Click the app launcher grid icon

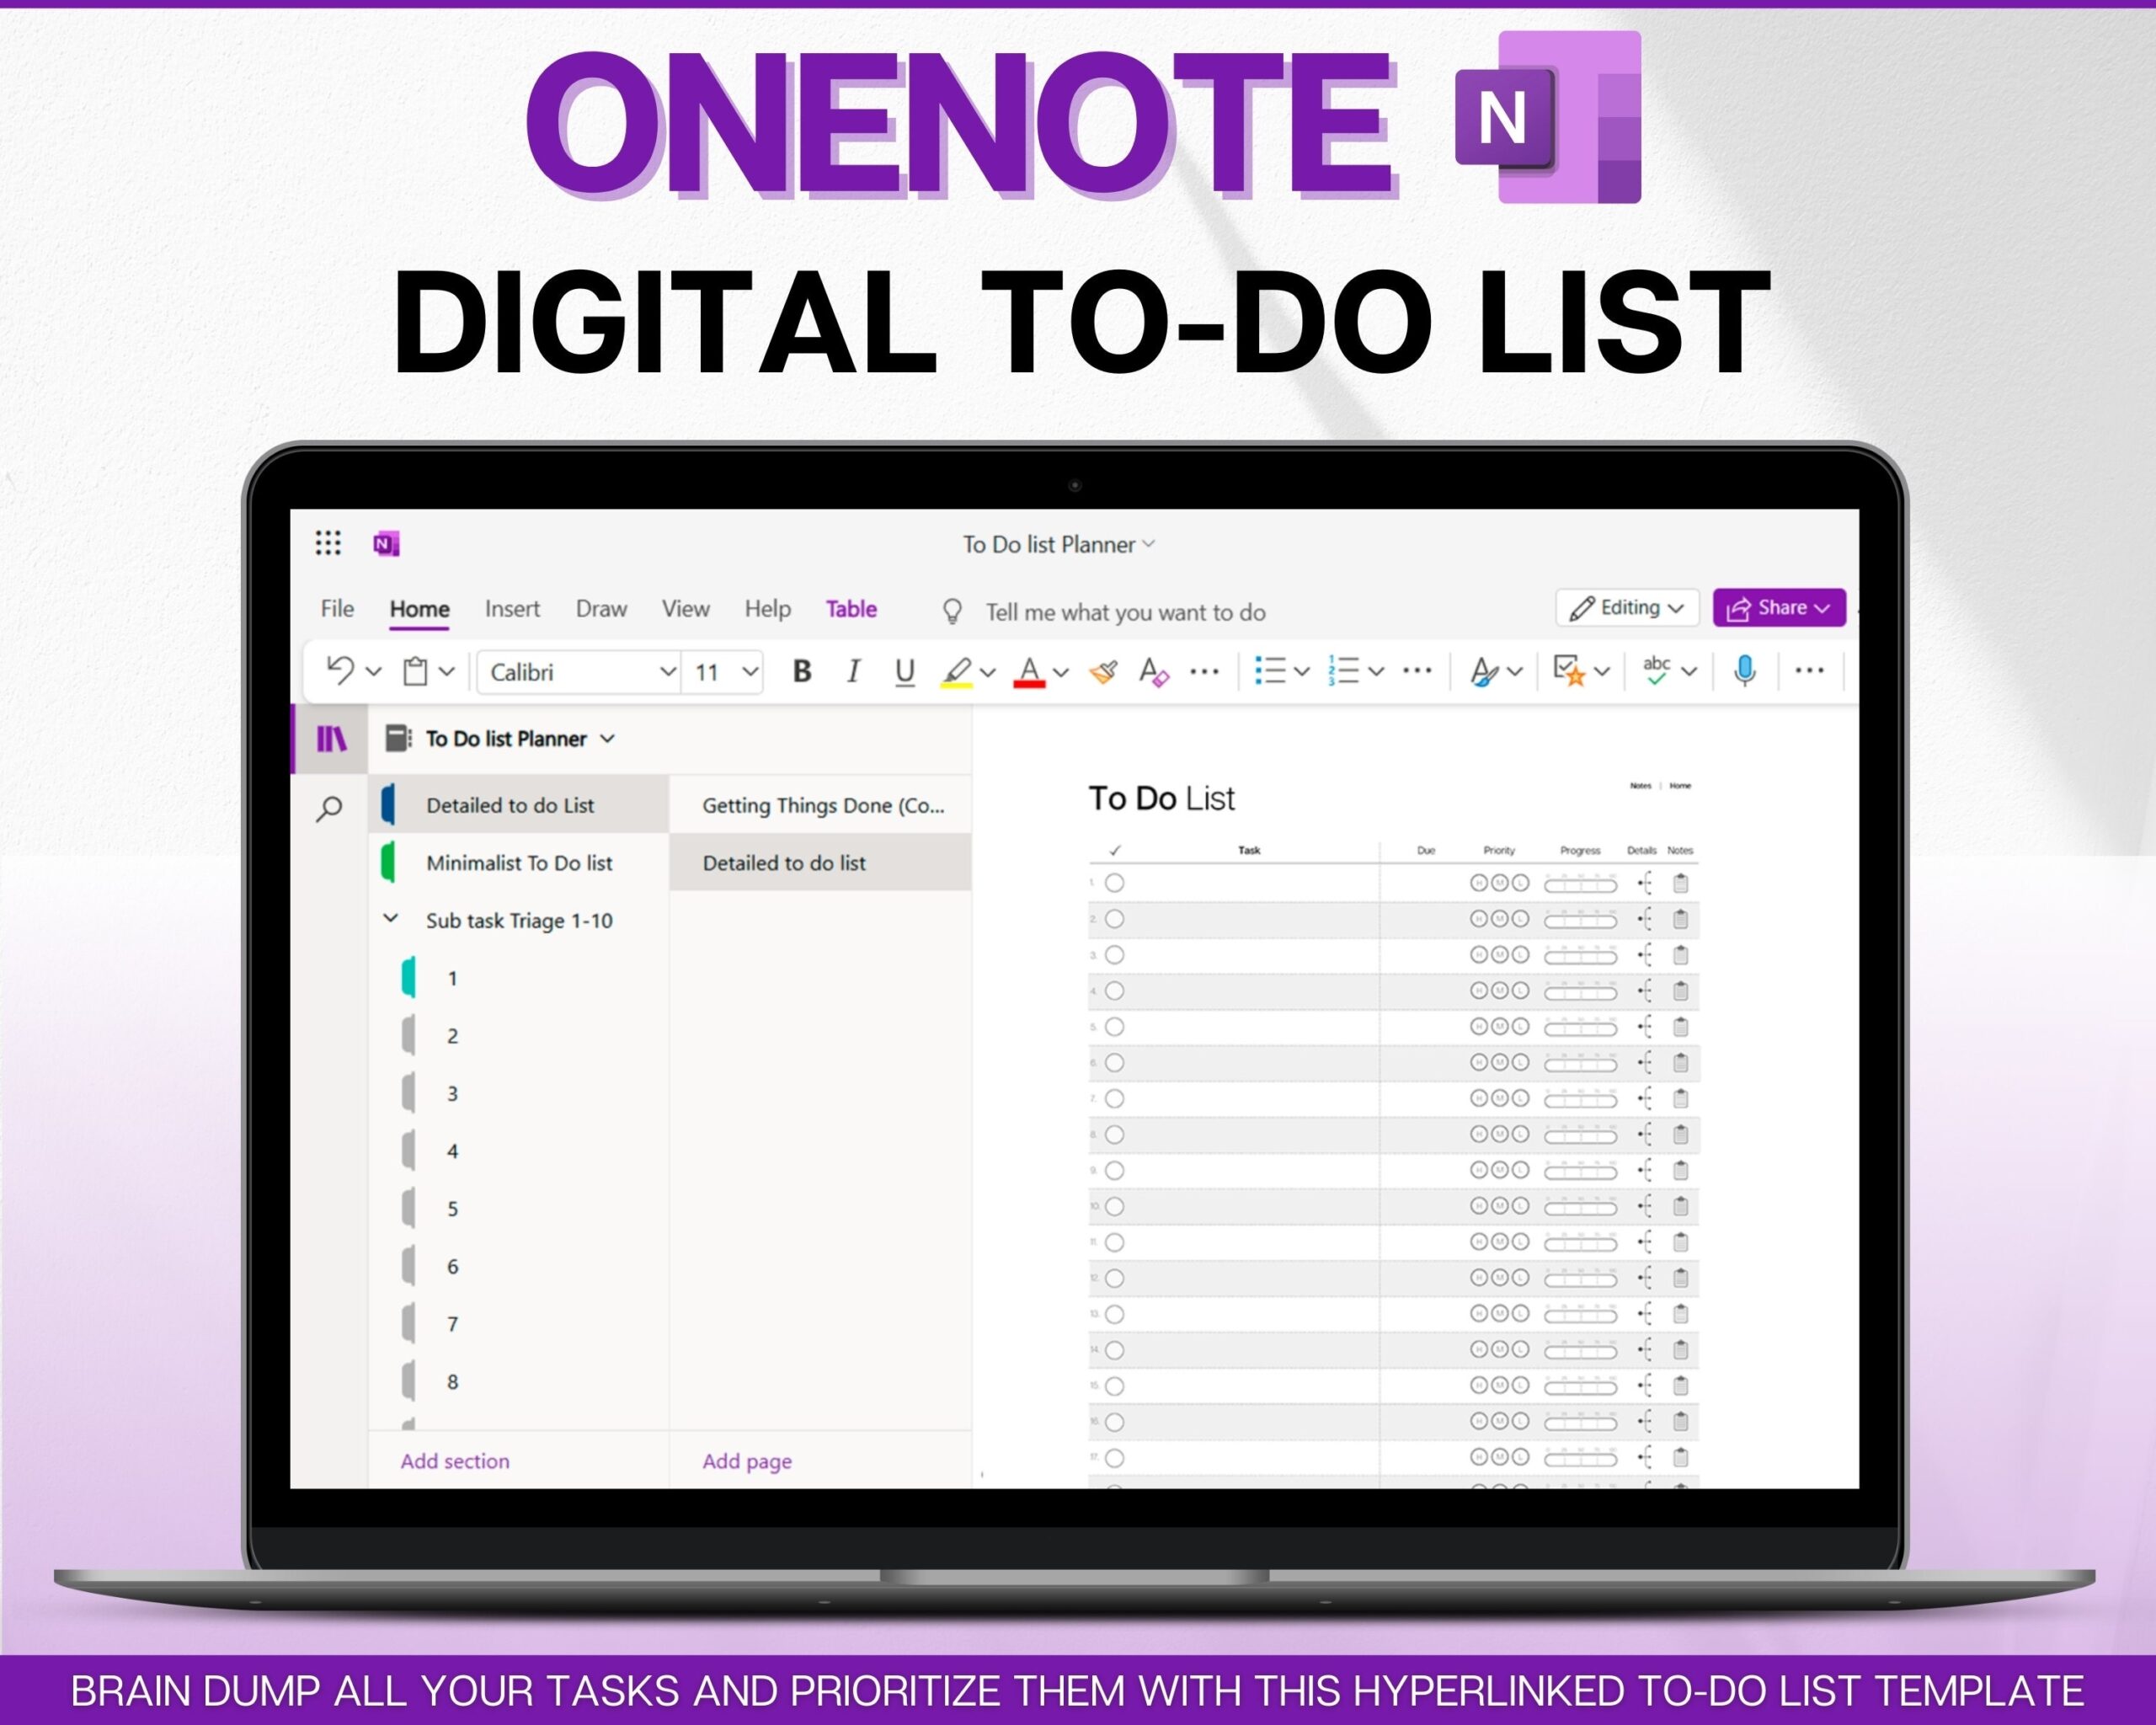[x=327, y=543]
